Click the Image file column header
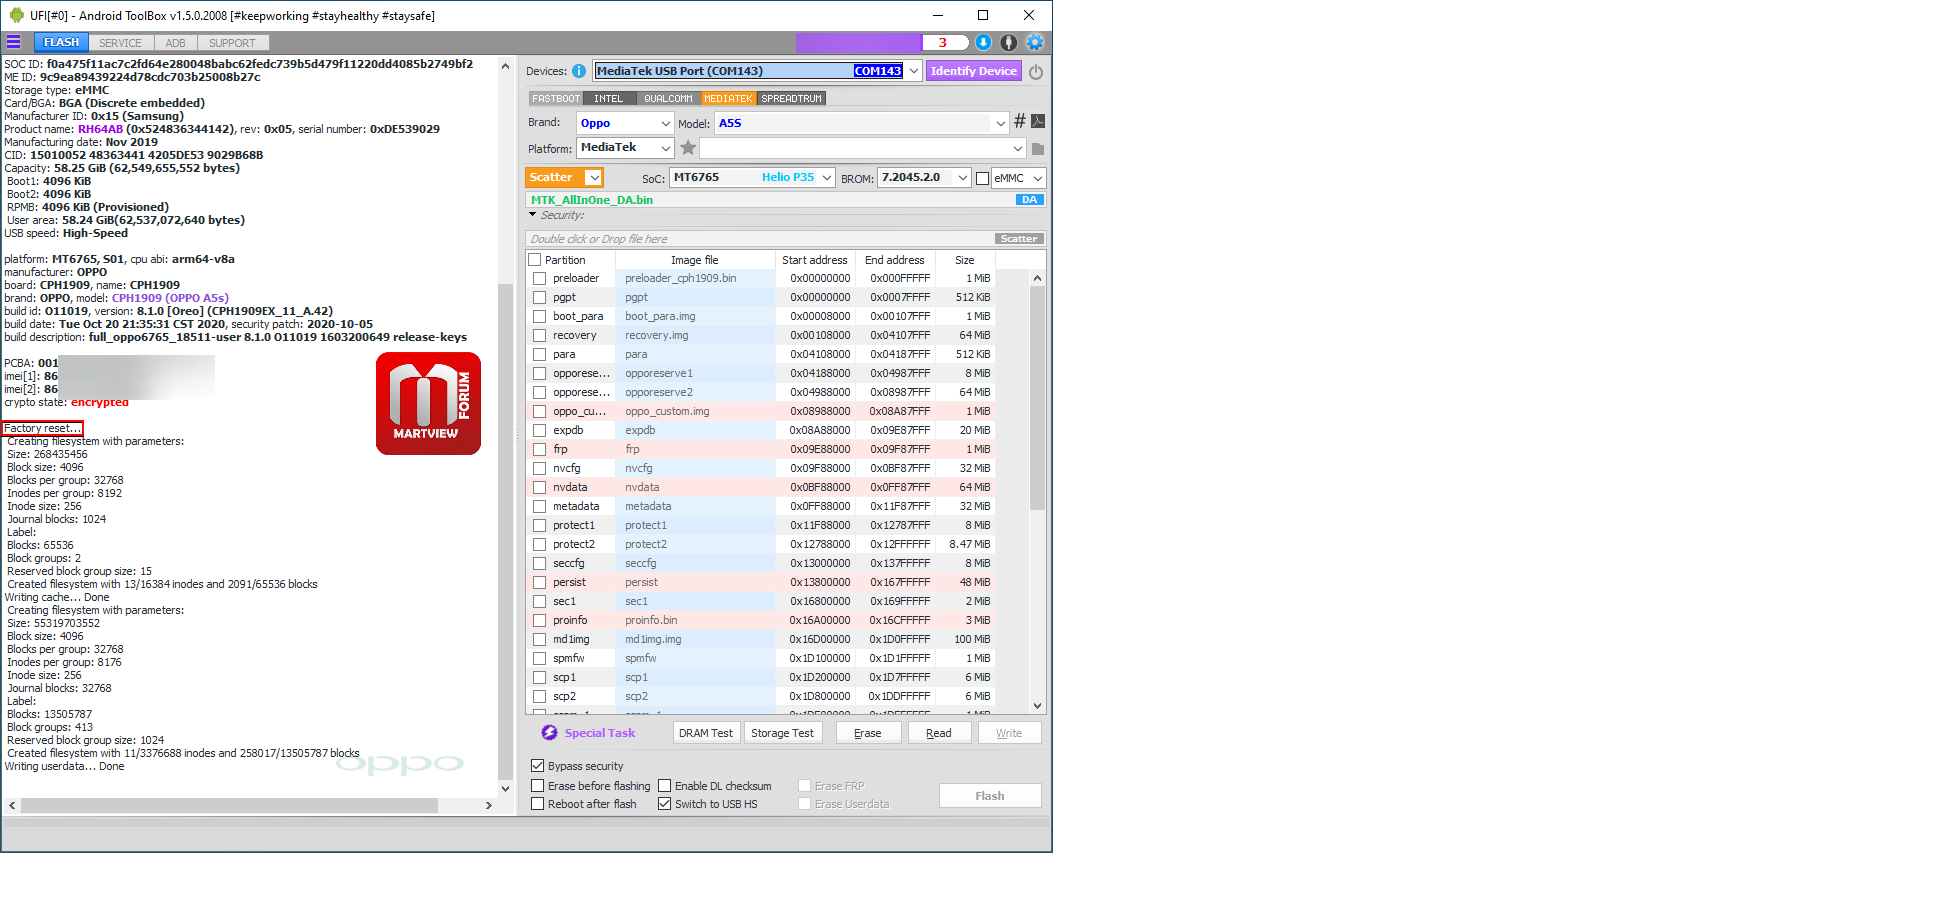This screenshot has height=900, width=1953. tap(695, 260)
